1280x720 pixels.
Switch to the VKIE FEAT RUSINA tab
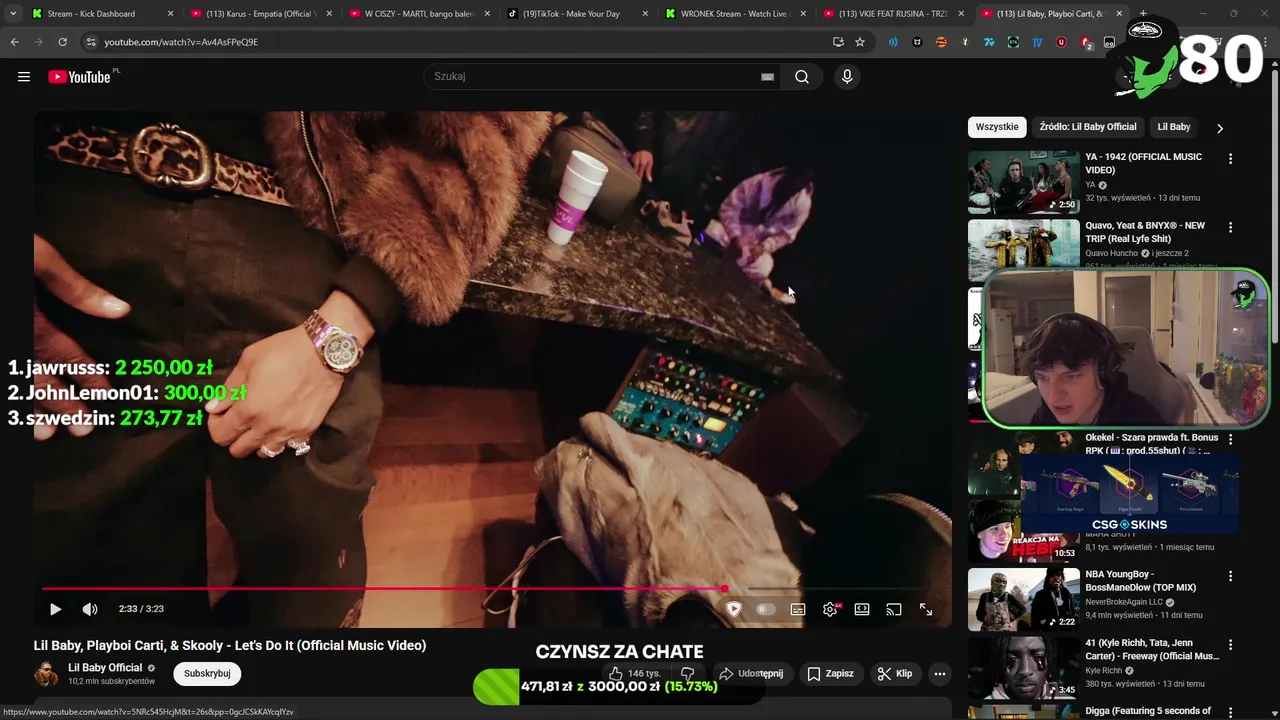click(x=893, y=14)
